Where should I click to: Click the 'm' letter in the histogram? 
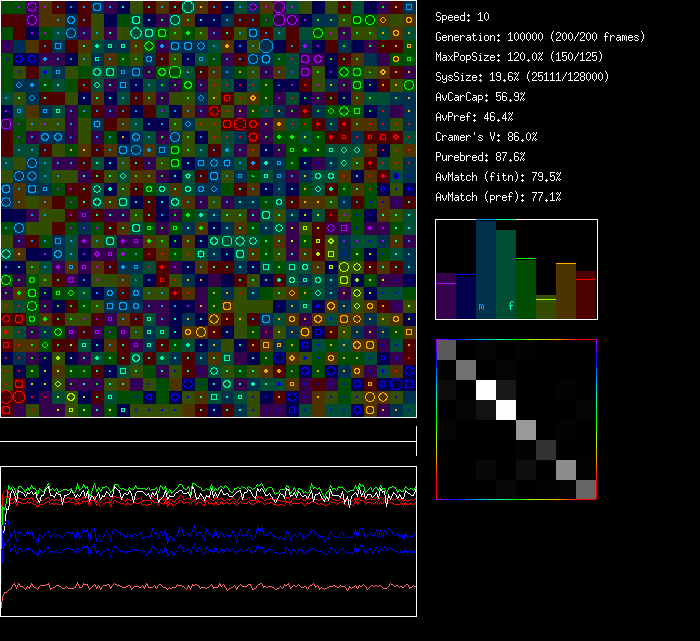coord(482,306)
